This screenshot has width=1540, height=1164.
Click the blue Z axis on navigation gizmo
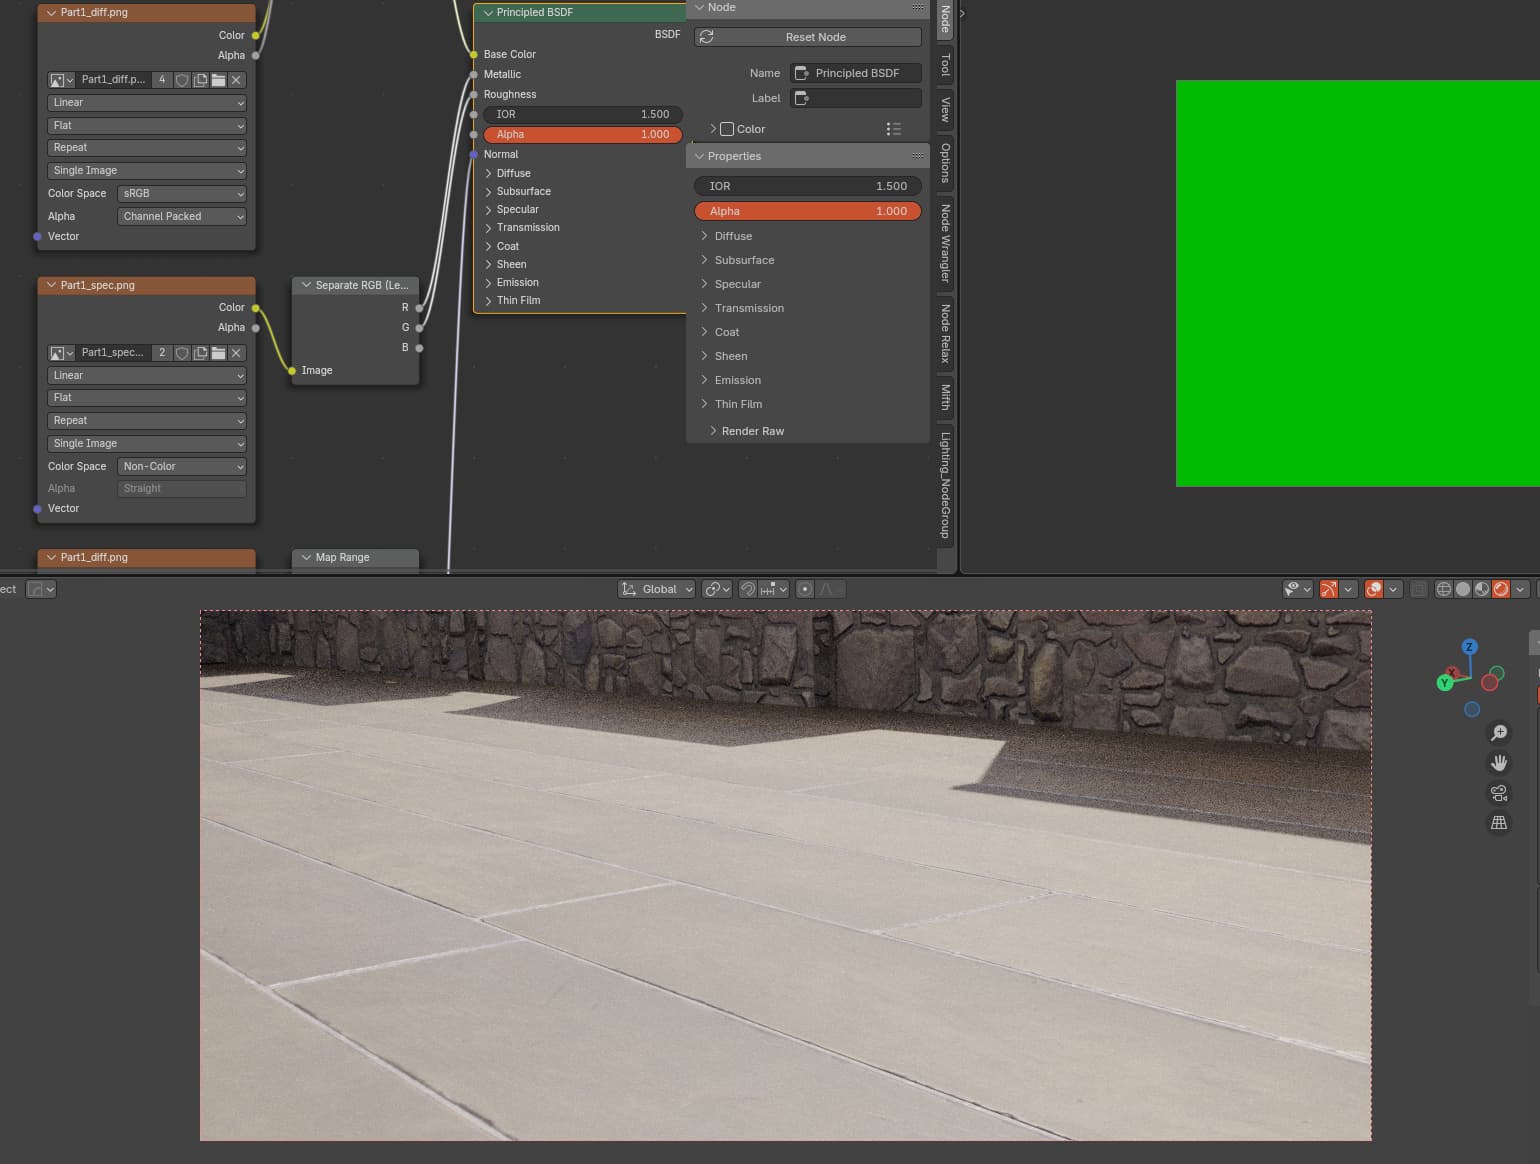(1469, 647)
